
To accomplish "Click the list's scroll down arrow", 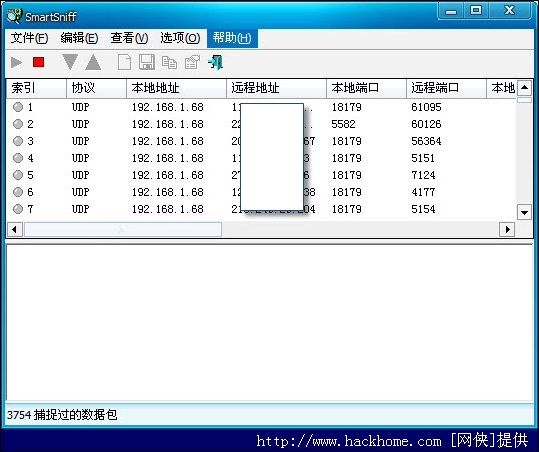I will [524, 212].
